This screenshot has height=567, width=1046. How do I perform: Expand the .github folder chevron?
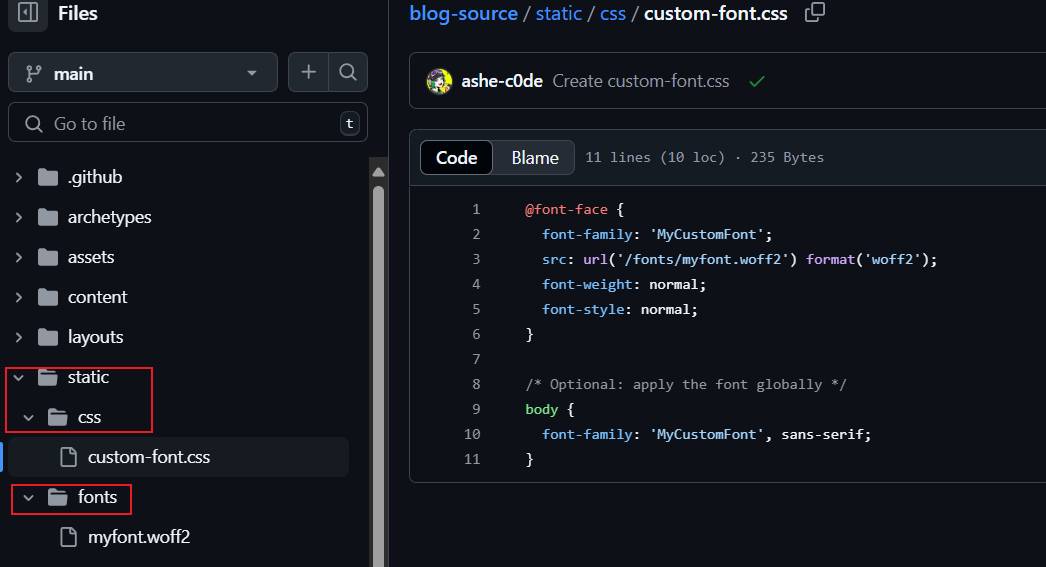tap(19, 177)
